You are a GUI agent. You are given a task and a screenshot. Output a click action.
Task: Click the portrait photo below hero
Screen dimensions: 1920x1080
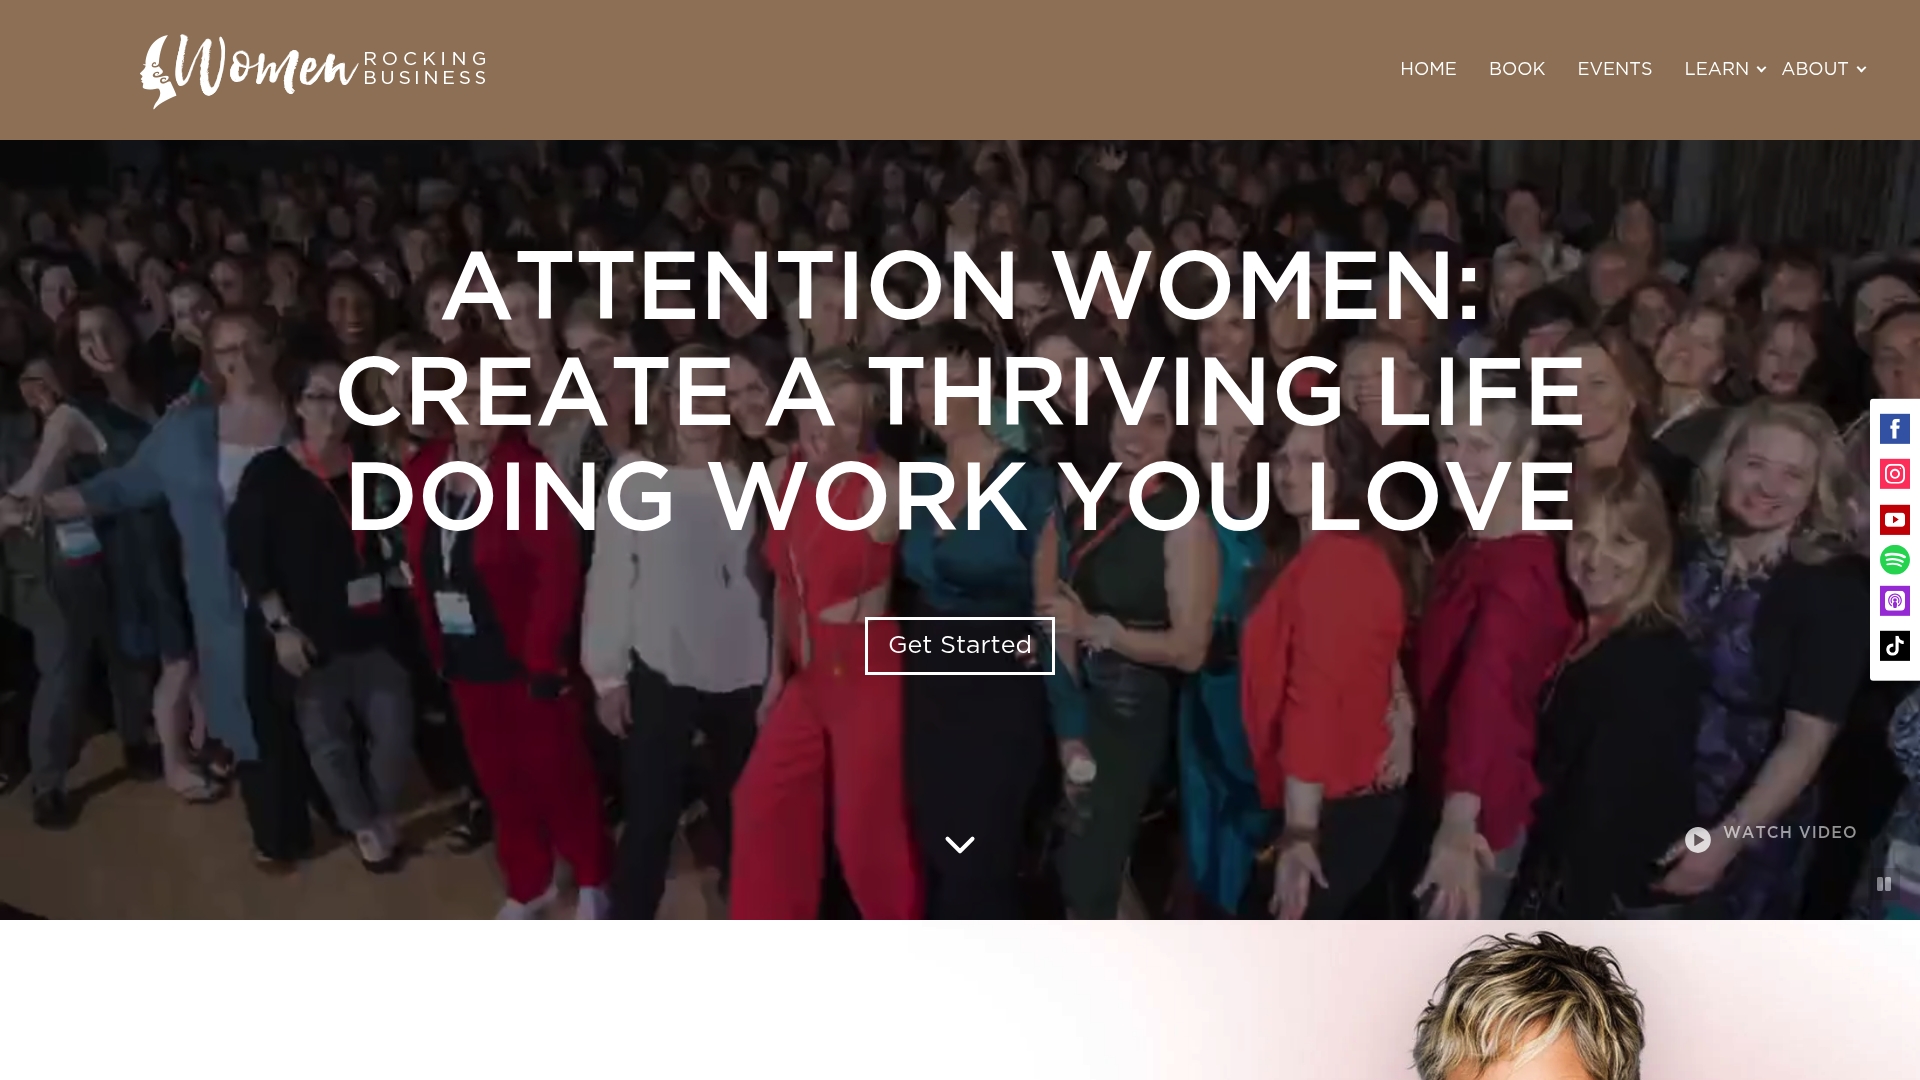pos(1525,1005)
